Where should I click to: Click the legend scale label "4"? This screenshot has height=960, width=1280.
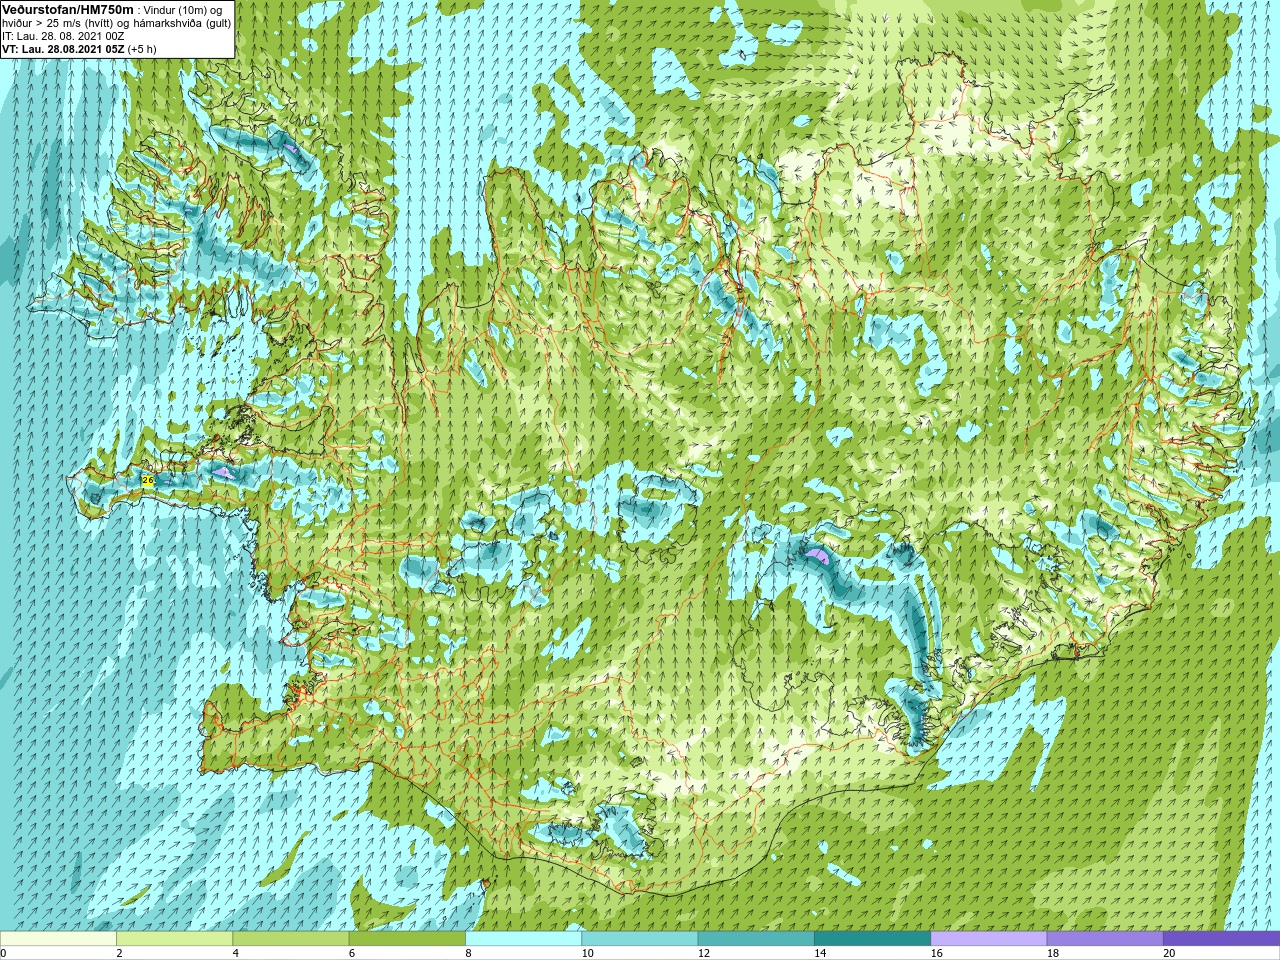pos(235,953)
